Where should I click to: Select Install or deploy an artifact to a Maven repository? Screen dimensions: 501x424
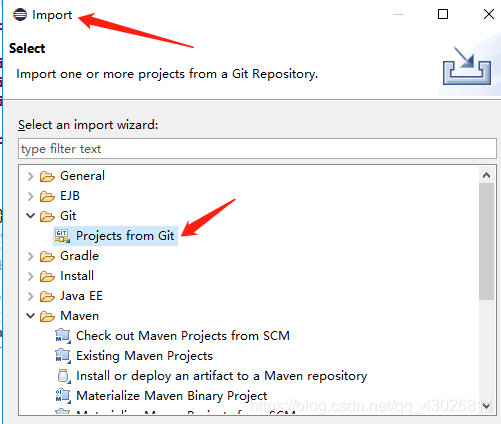point(222,376)
